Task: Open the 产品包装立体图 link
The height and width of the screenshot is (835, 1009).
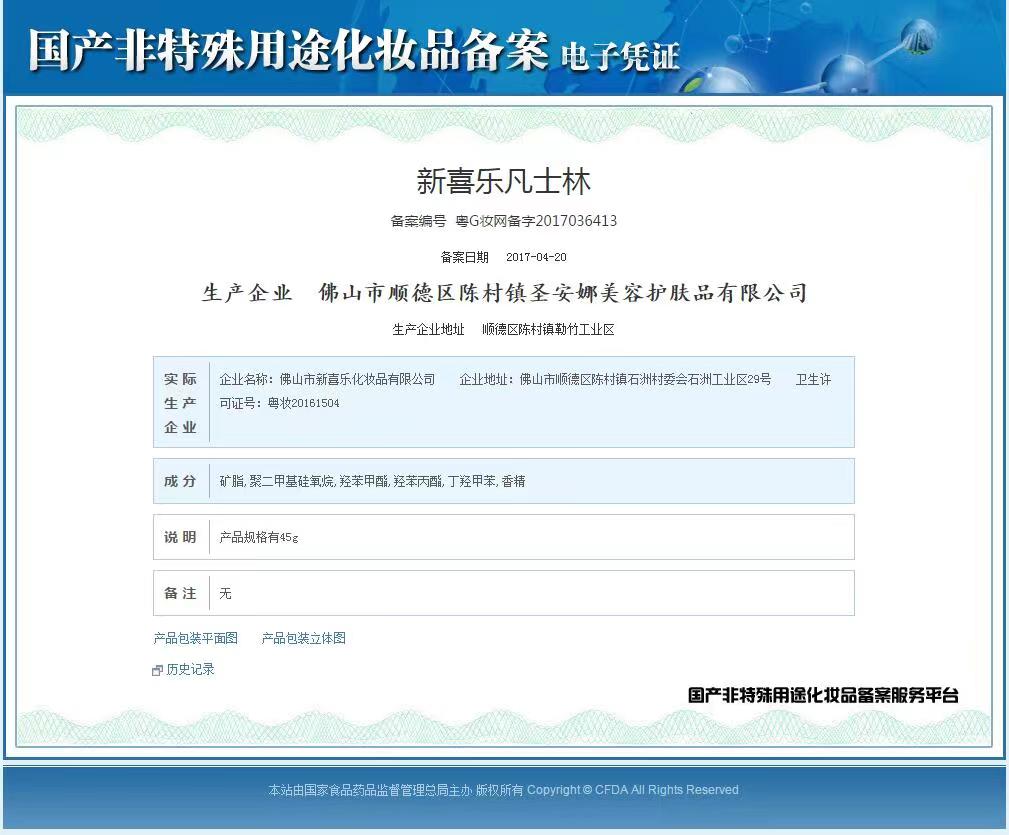Action: 304,638
